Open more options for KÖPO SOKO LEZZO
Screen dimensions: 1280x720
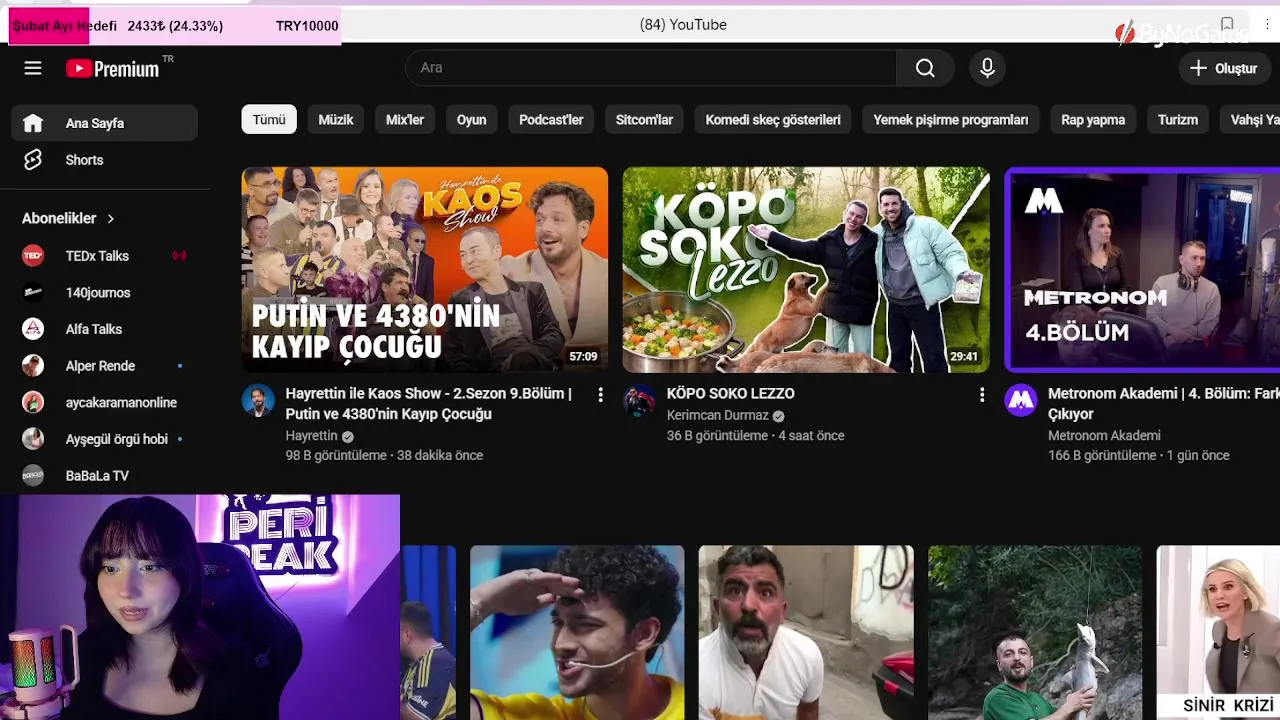(x=982, y=395)
